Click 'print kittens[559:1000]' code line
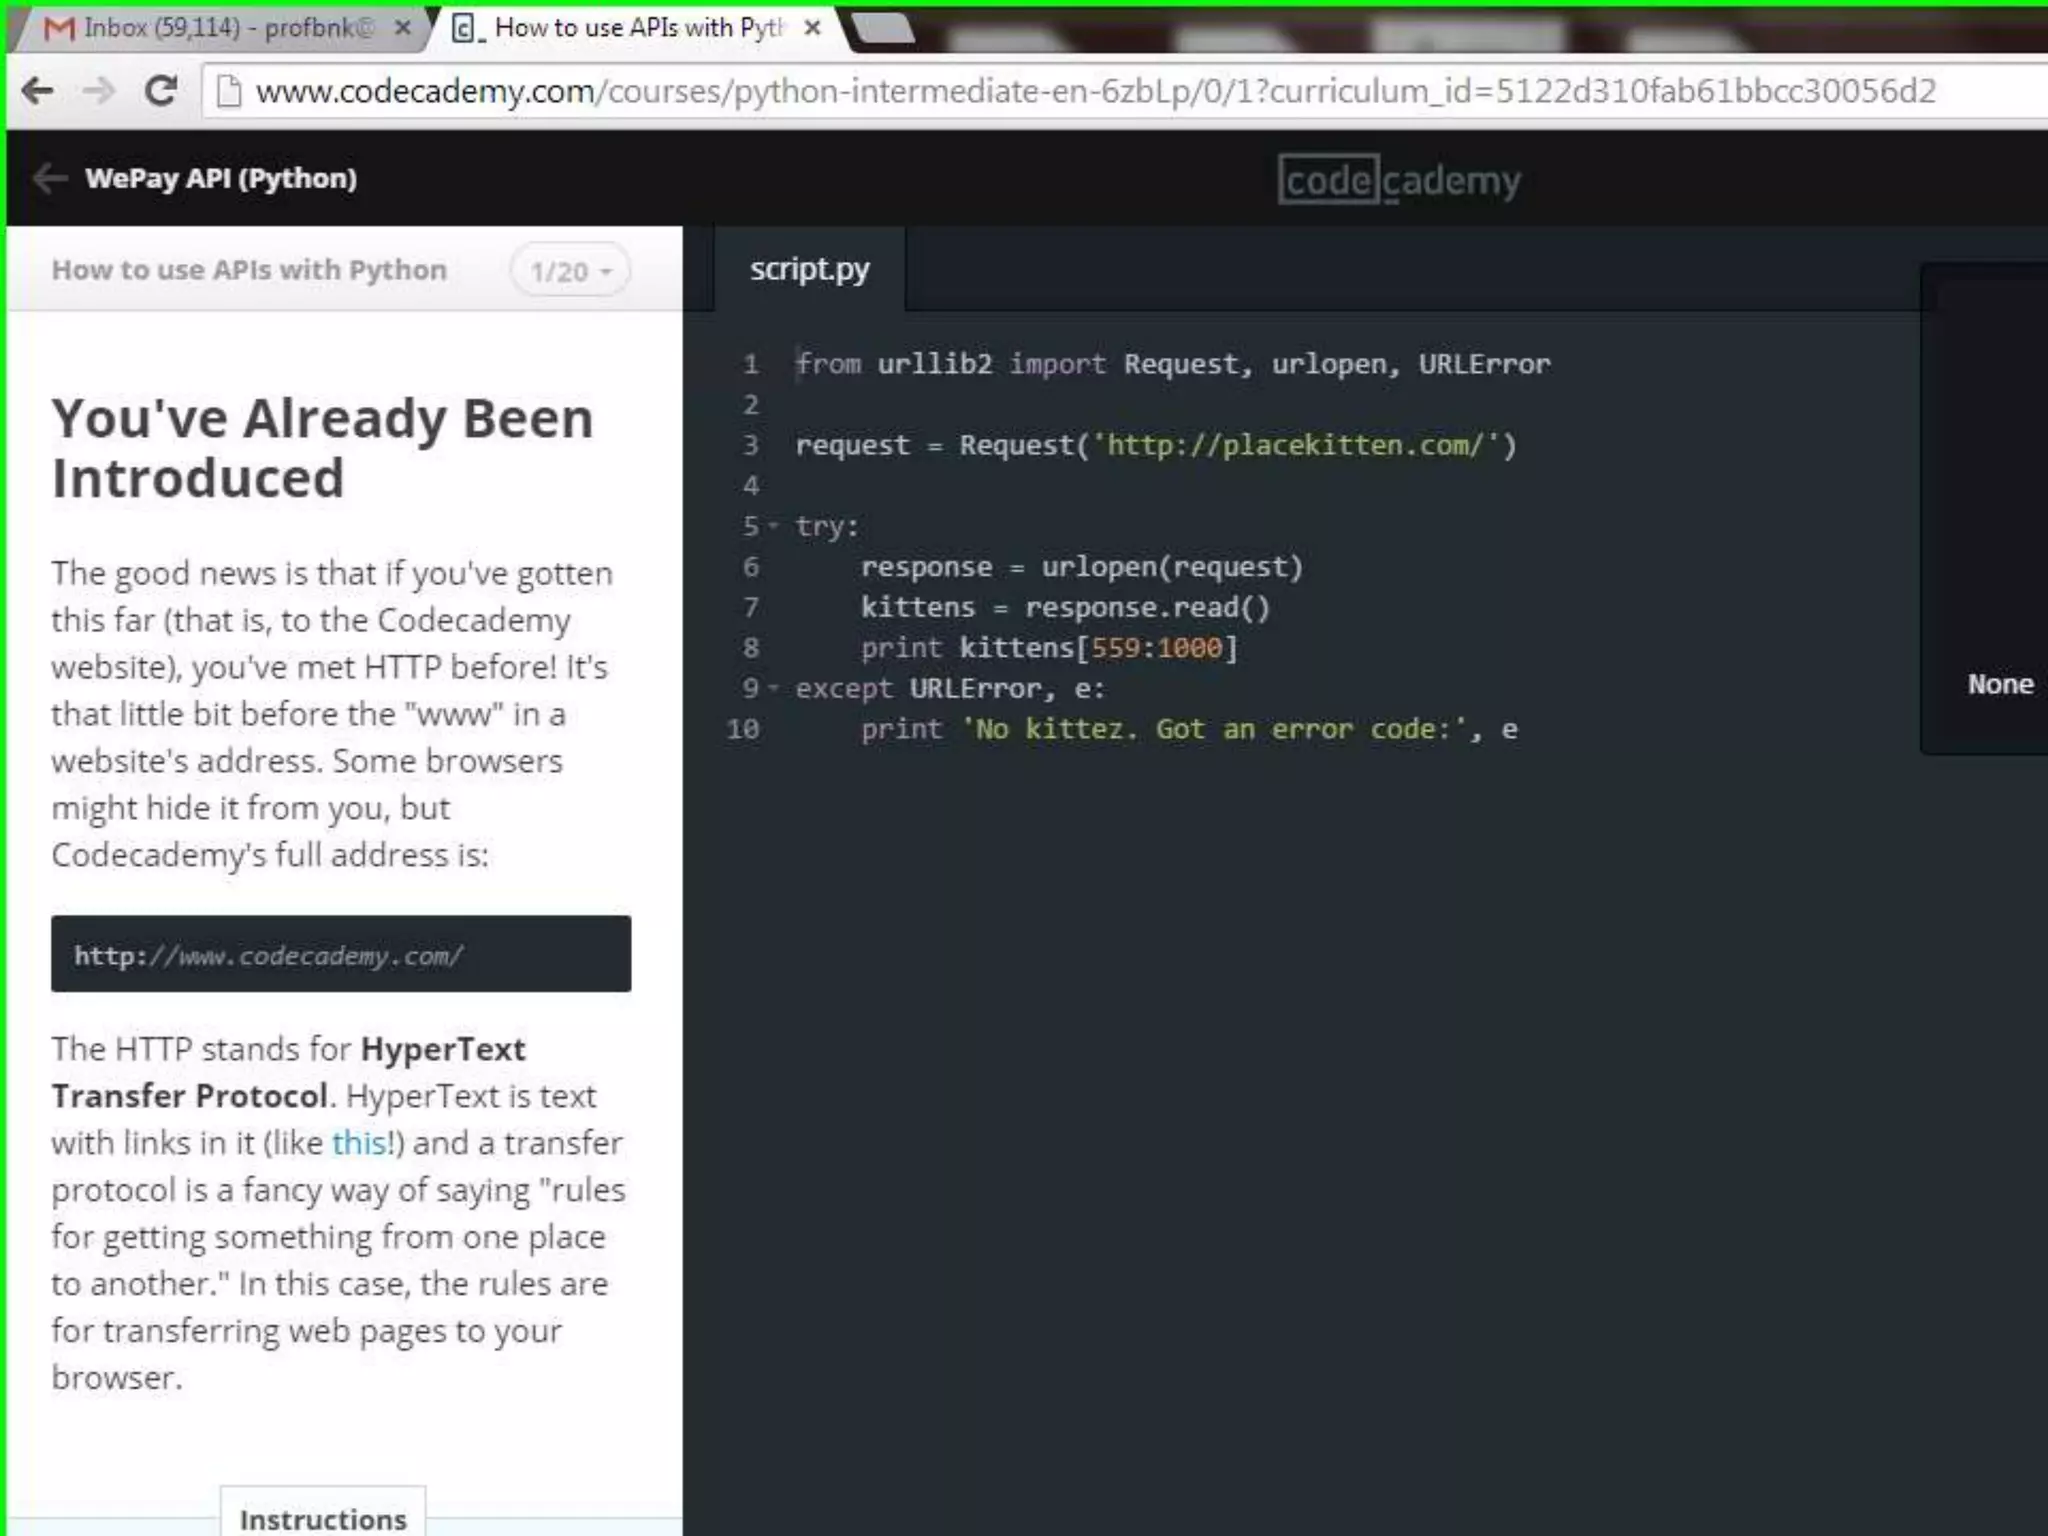The image size is (2048, 1536). [x=1049, y=648]
